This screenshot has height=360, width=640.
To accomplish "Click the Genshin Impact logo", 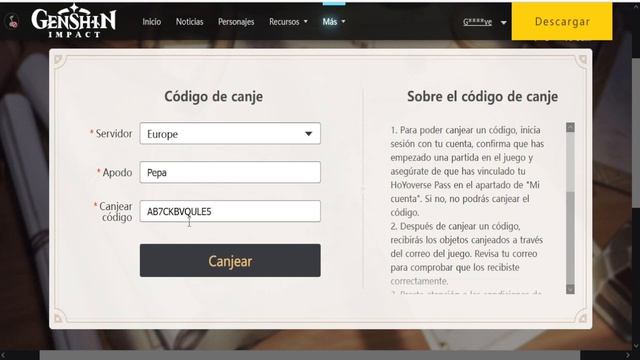I will pyautogui.click(x=73, y=21).
